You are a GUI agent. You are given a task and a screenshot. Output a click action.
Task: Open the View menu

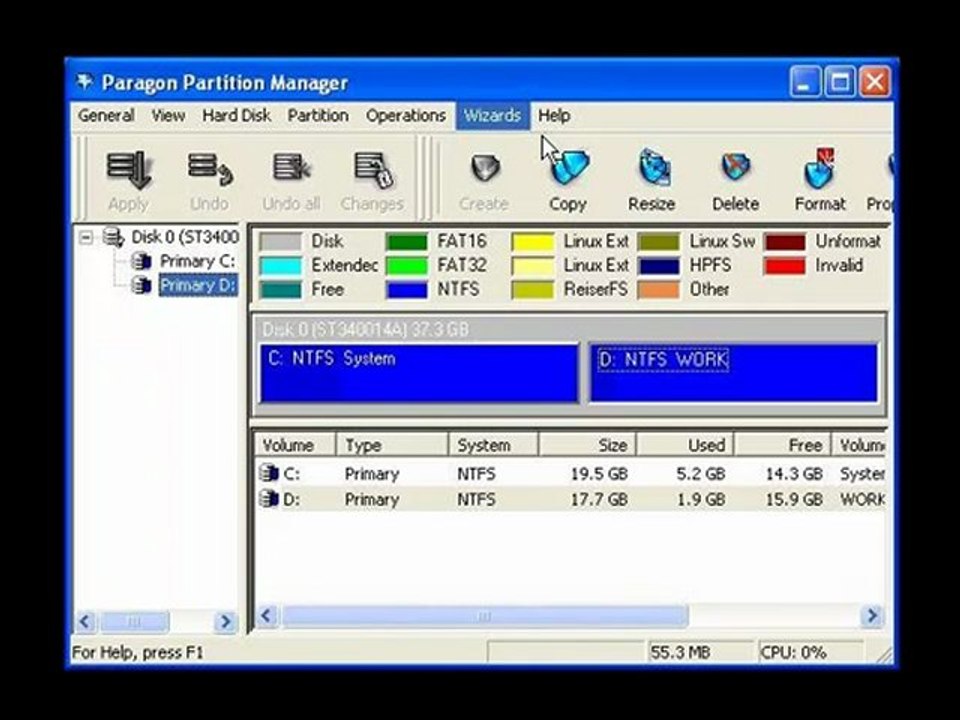(168, 116)
